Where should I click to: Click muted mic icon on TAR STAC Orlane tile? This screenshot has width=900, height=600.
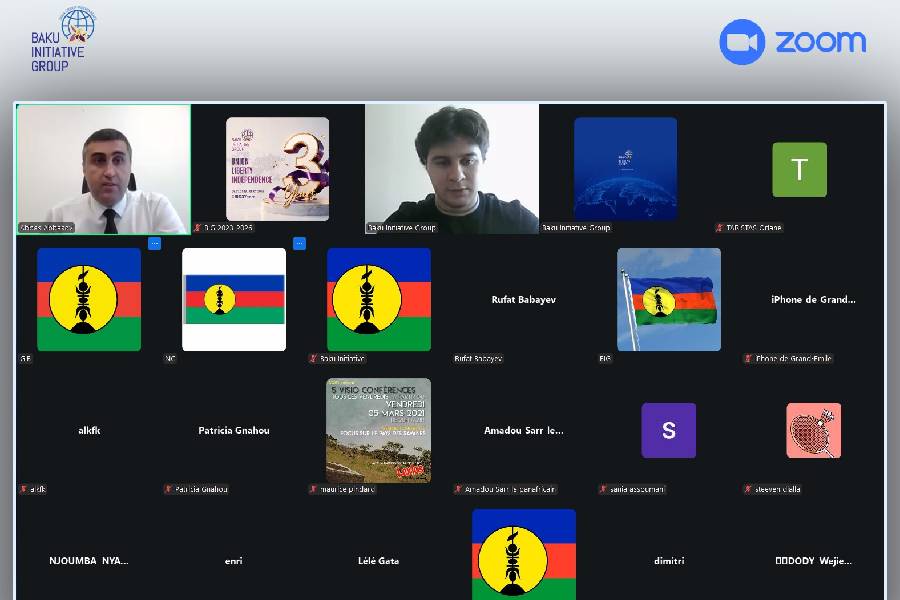coord(719,228)
